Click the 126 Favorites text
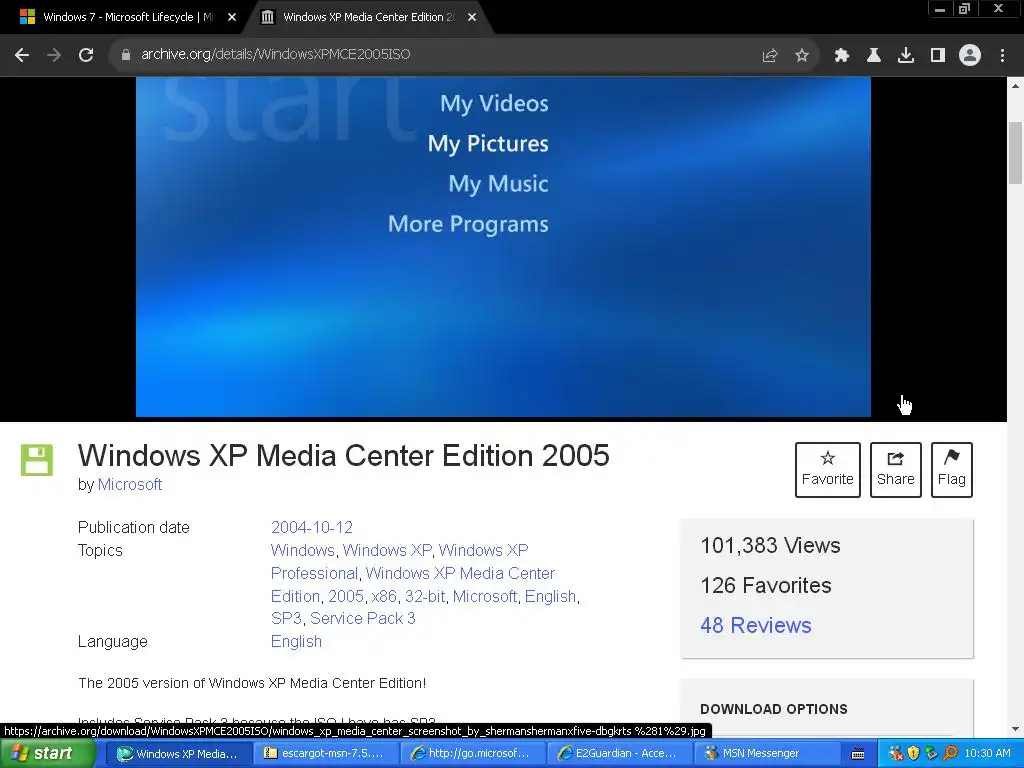 coord(765,585)
